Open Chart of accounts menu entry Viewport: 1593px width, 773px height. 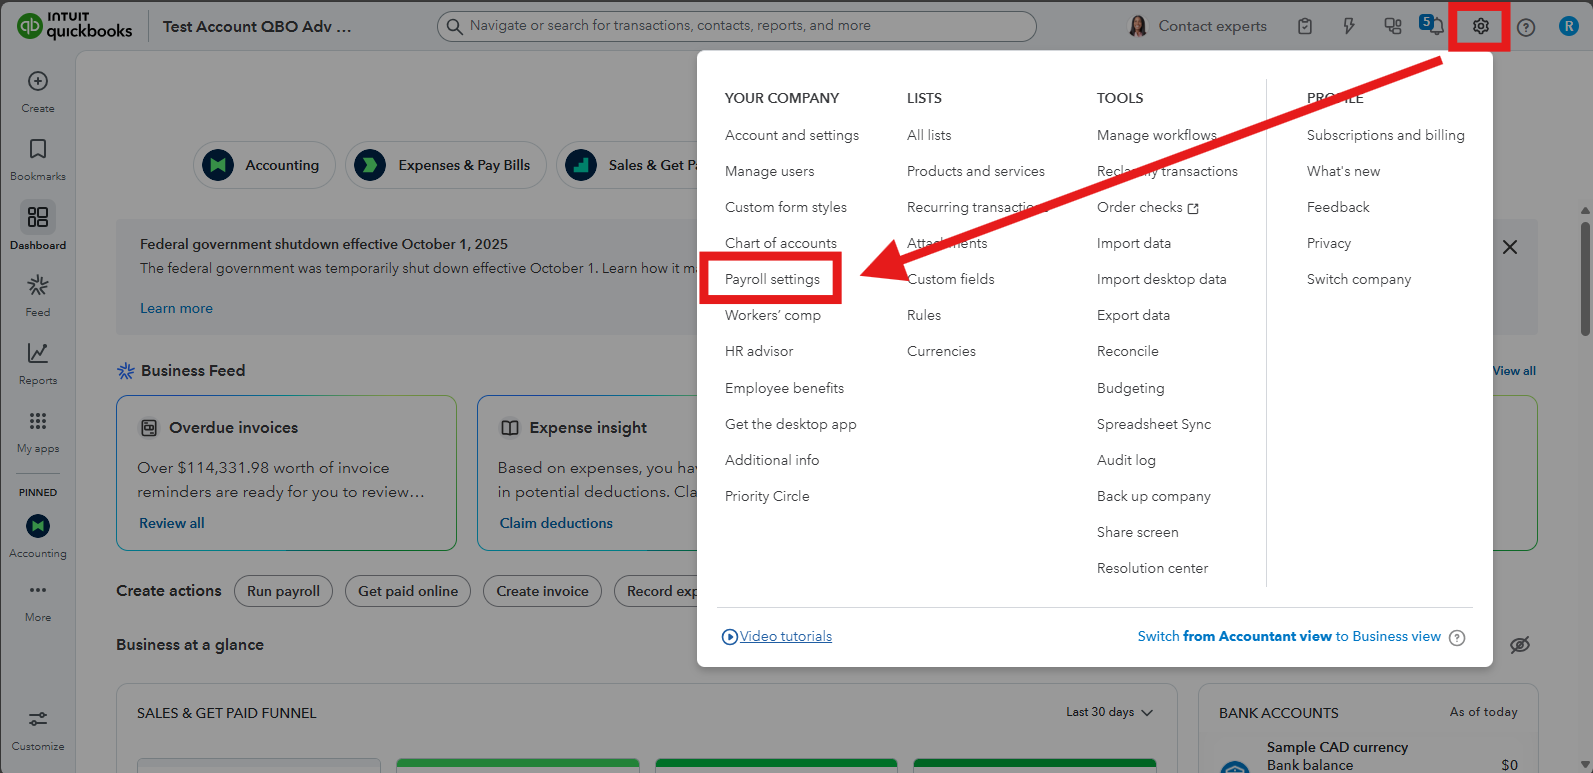[x=780, y=243]
